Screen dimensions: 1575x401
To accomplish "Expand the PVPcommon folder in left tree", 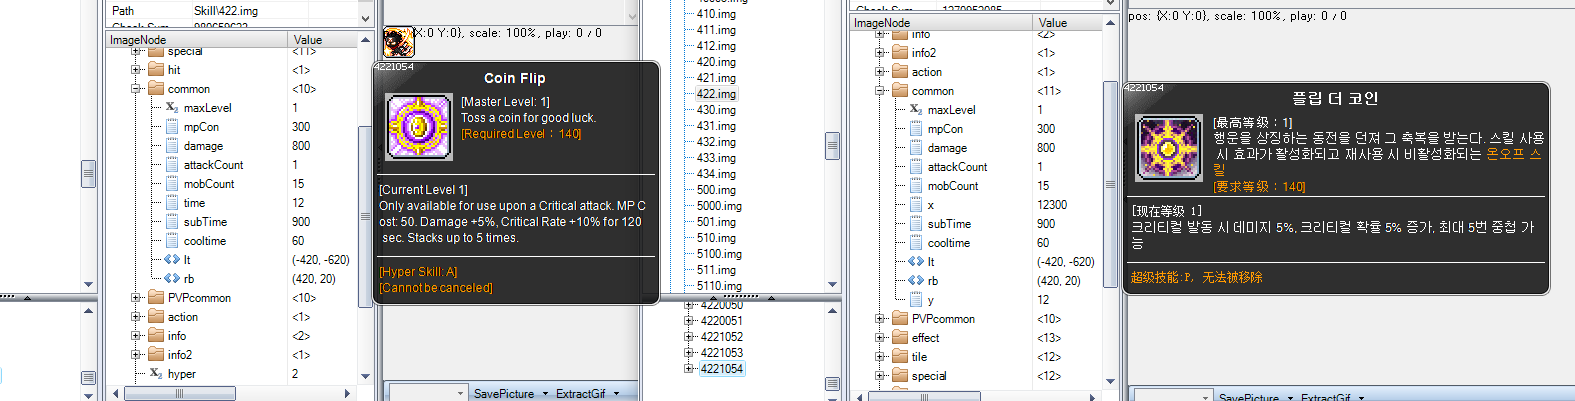I will point(136,298).
